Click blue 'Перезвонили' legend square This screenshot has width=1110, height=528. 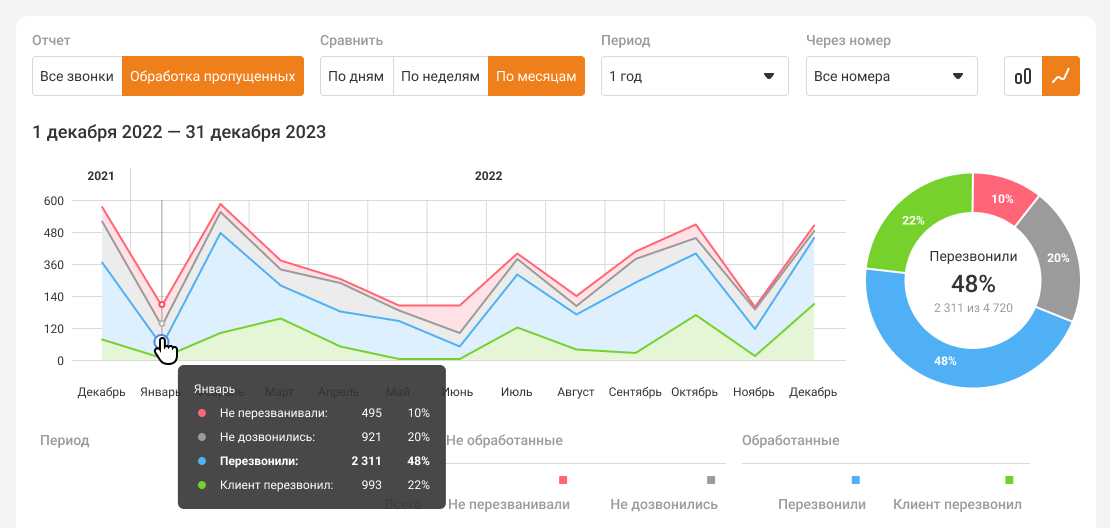pyautogui.click(x=856, y=481)
